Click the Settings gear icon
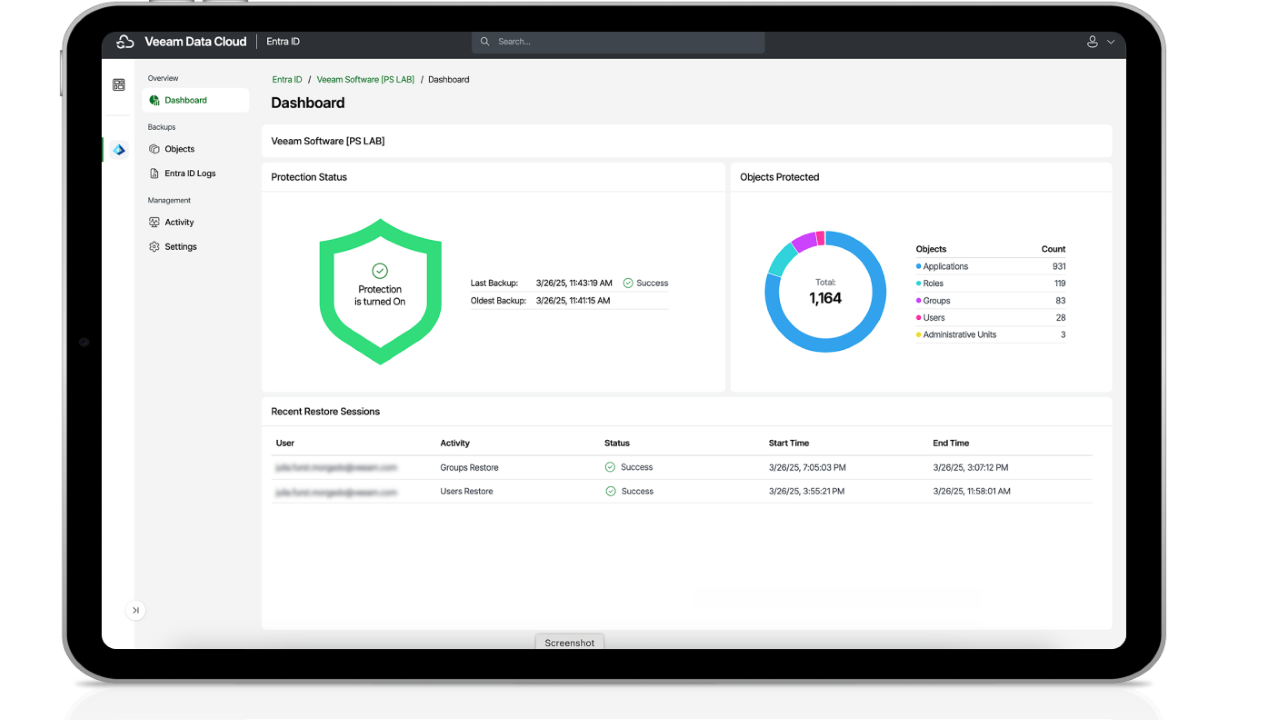This screenshot has width=1280, height=720. tap(154, 246)
